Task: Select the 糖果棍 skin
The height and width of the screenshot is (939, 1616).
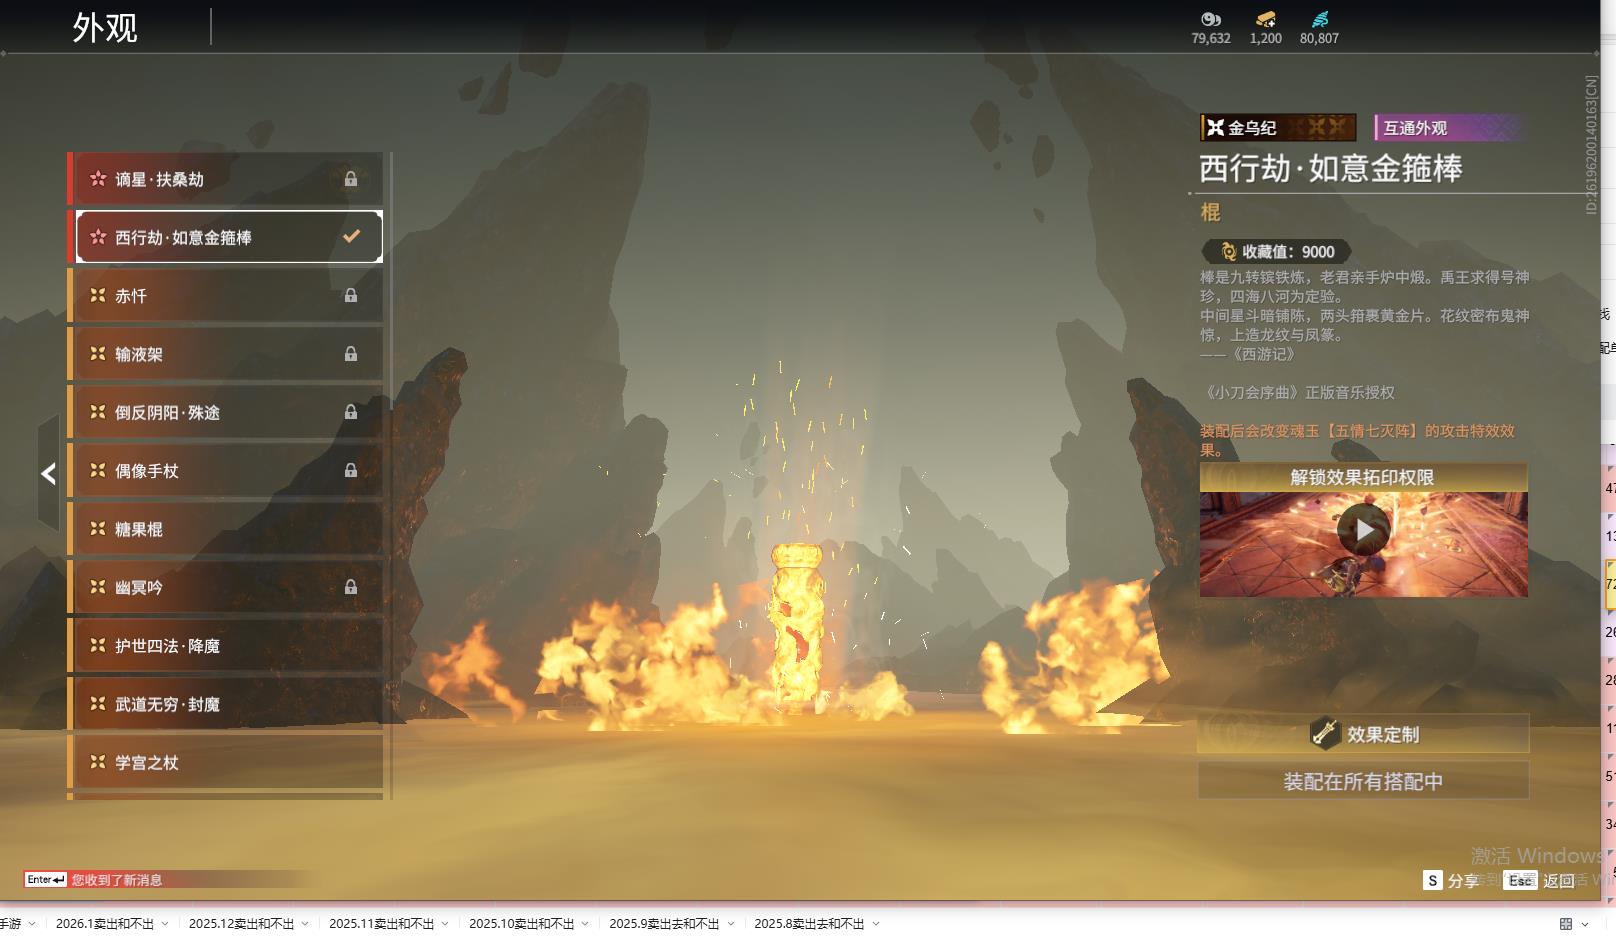Action: [x=228, y=529]
